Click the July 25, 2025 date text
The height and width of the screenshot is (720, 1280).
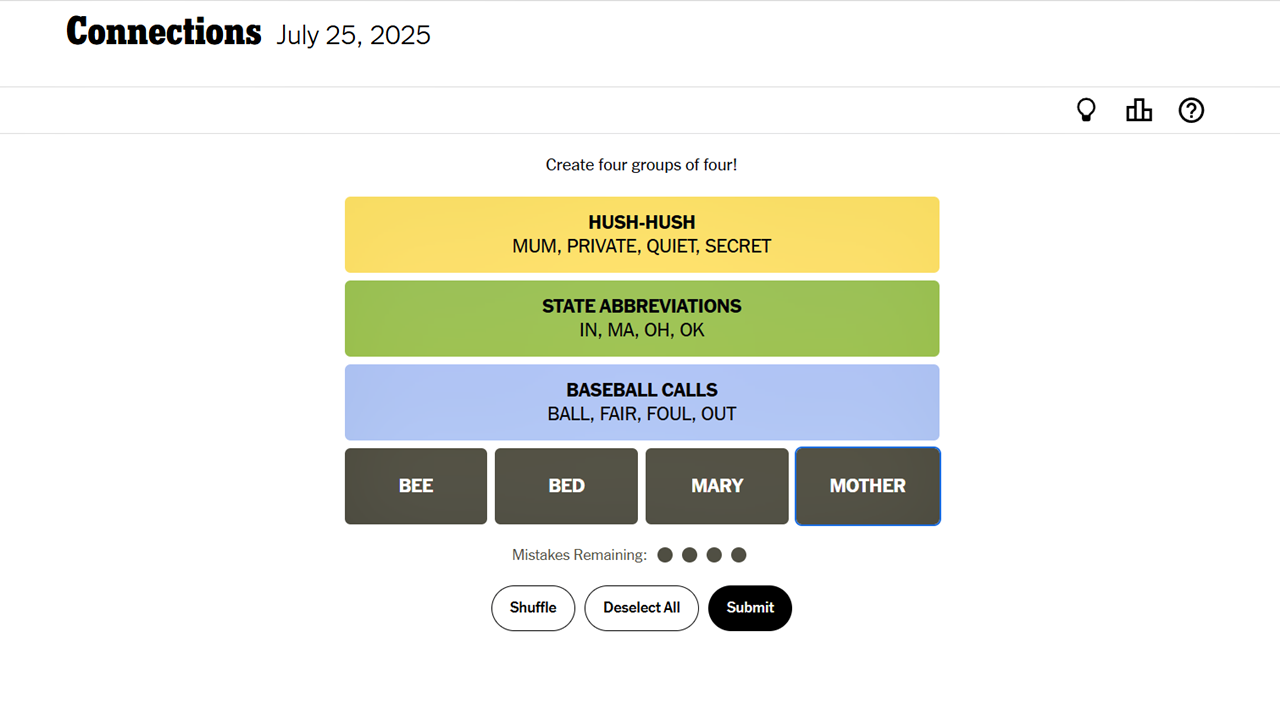click(x=353, y=35)
